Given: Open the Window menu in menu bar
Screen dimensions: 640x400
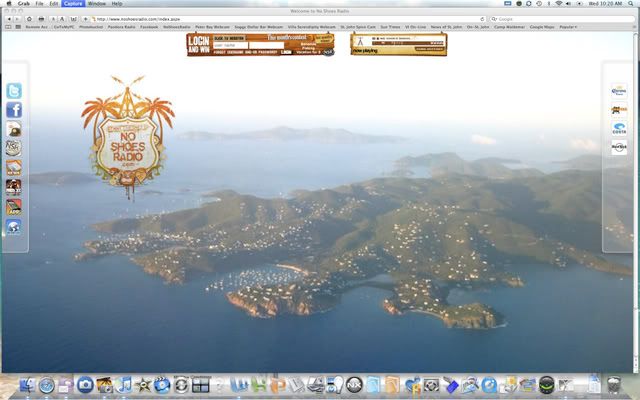Looking at the screenshot, I should coord(97,4).
